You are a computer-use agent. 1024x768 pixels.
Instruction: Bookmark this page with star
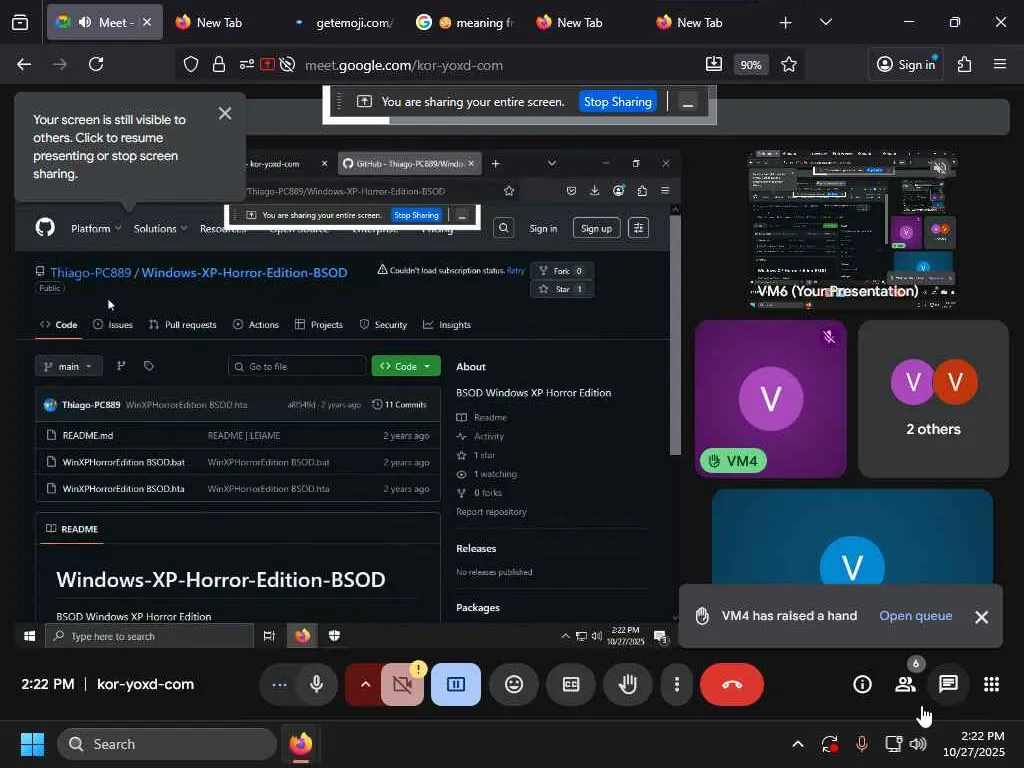[789, 64]
